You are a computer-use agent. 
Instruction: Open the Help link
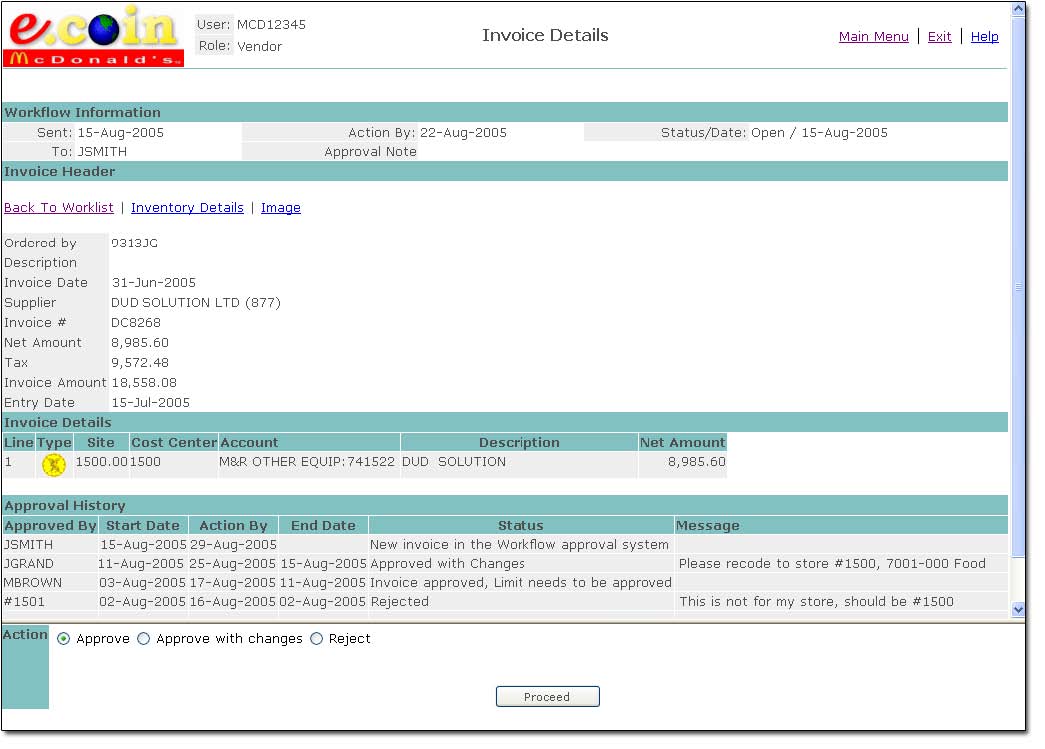984,37
